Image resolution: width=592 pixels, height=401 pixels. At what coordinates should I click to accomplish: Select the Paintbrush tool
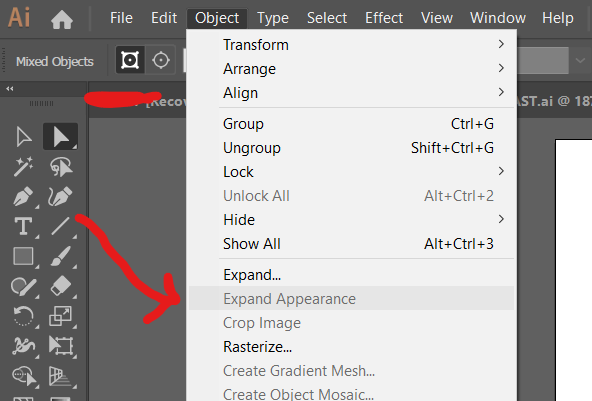point(60,256)
